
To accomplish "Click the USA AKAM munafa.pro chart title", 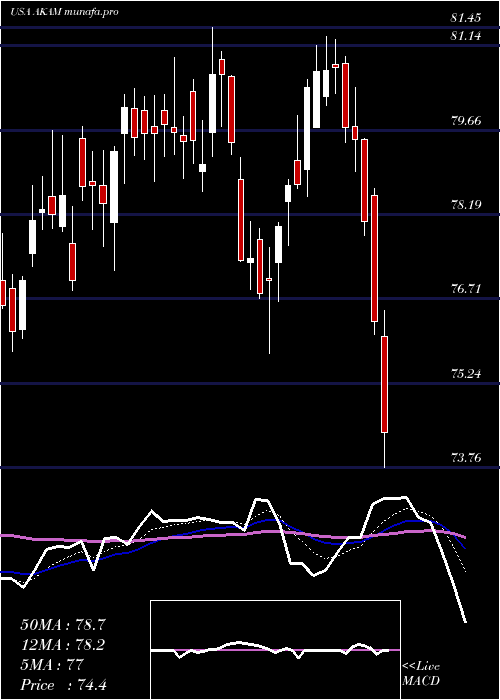I will coord(64,12).
